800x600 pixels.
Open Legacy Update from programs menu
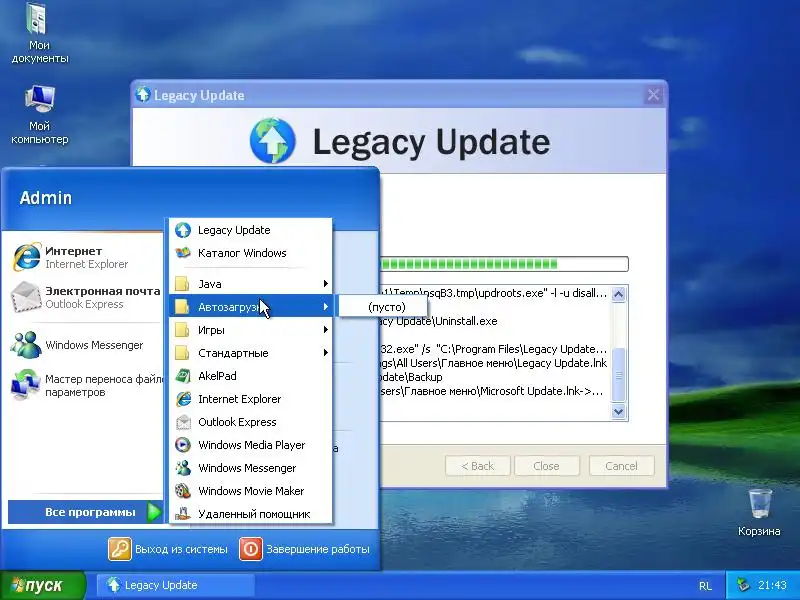(251, 230)
